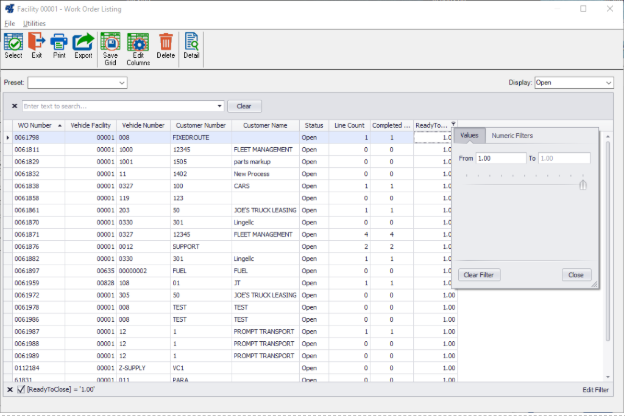
Task: Click the Export toolbar icon
Action: (83, 46)
